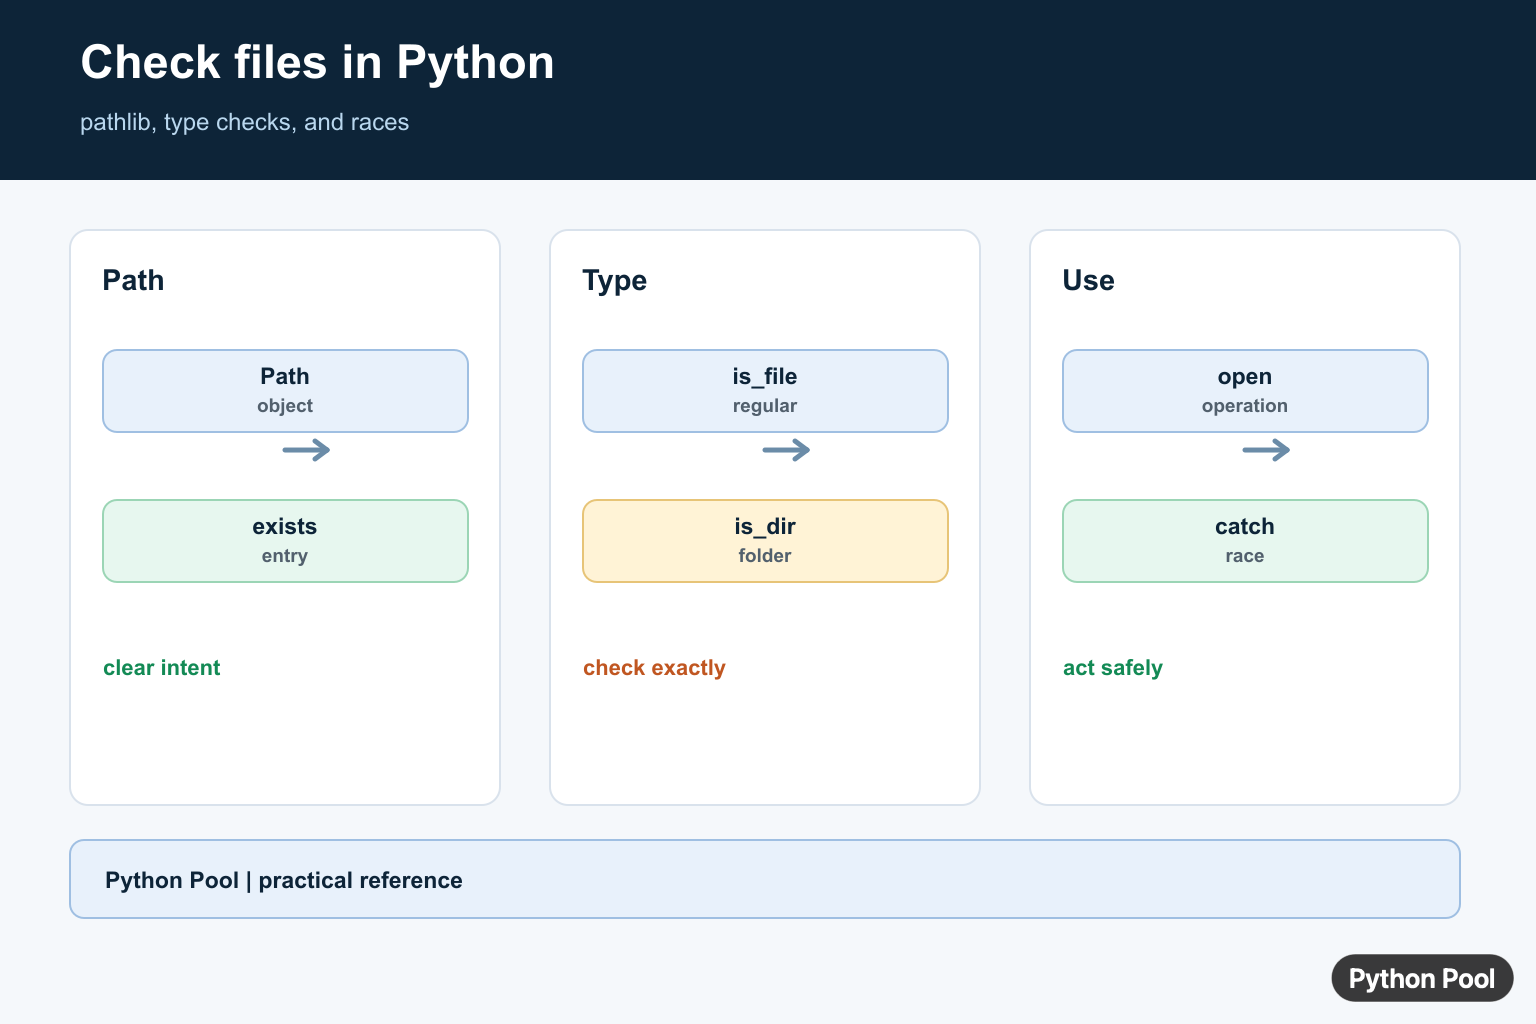Select the "open operation" box
The width and height of the screenshot is (1536, 1024).
pos(1245,391)
